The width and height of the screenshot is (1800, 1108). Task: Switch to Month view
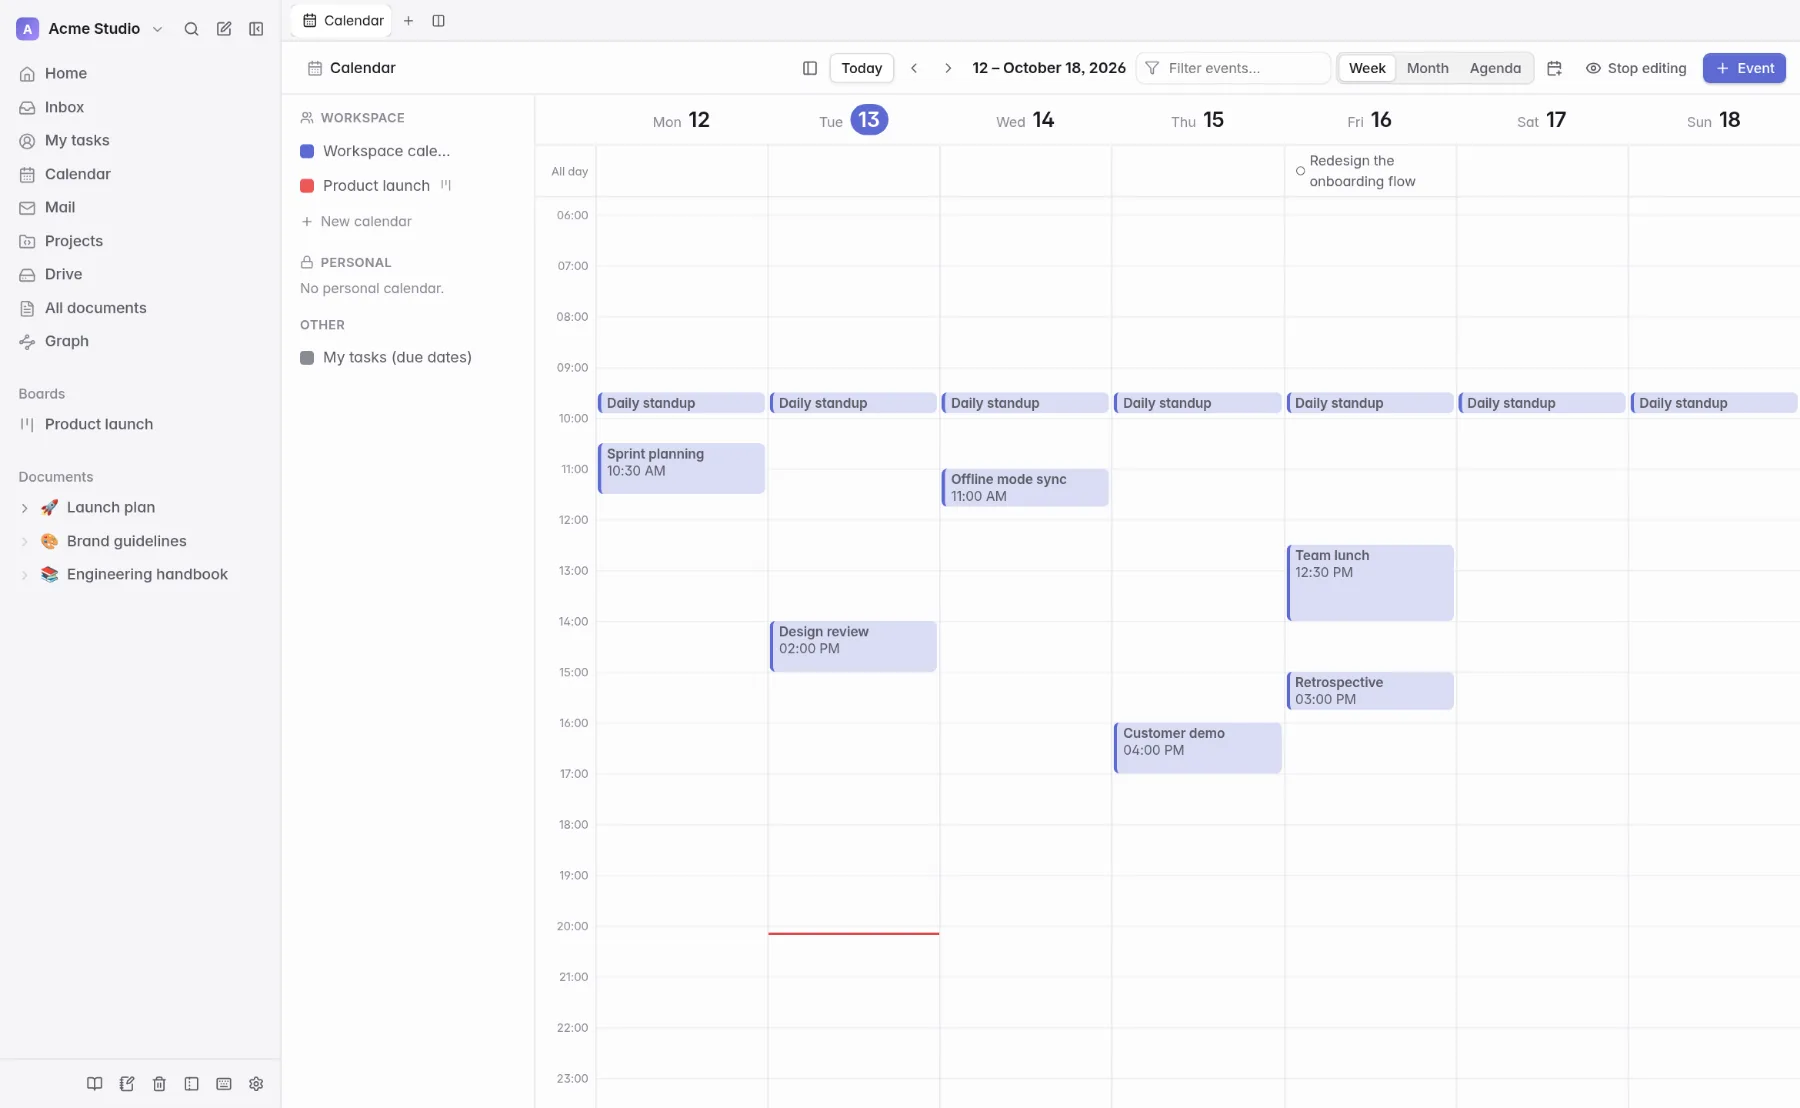coord(1427,68)
